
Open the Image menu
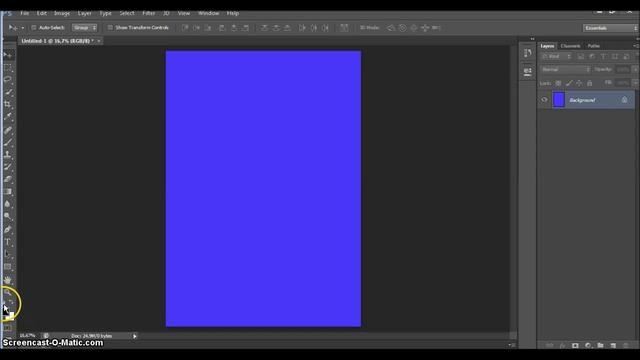(62, 13)
